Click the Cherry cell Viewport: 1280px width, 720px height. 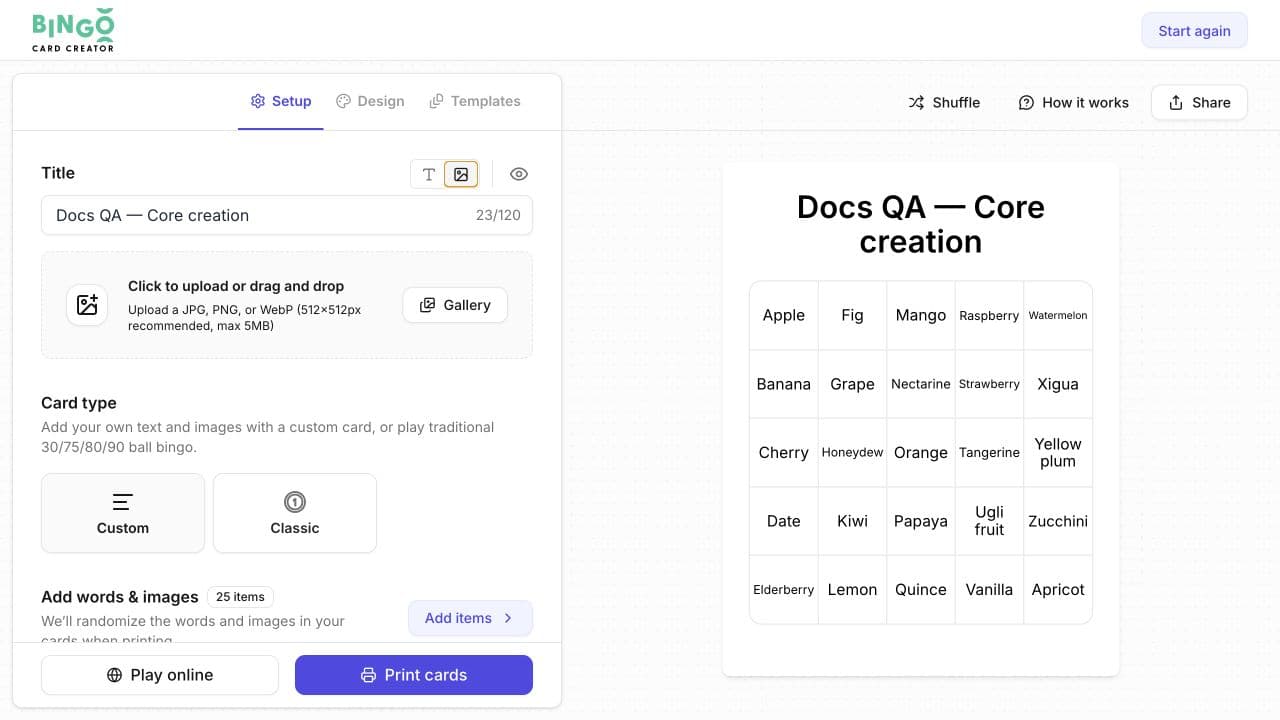pos(784,452)
